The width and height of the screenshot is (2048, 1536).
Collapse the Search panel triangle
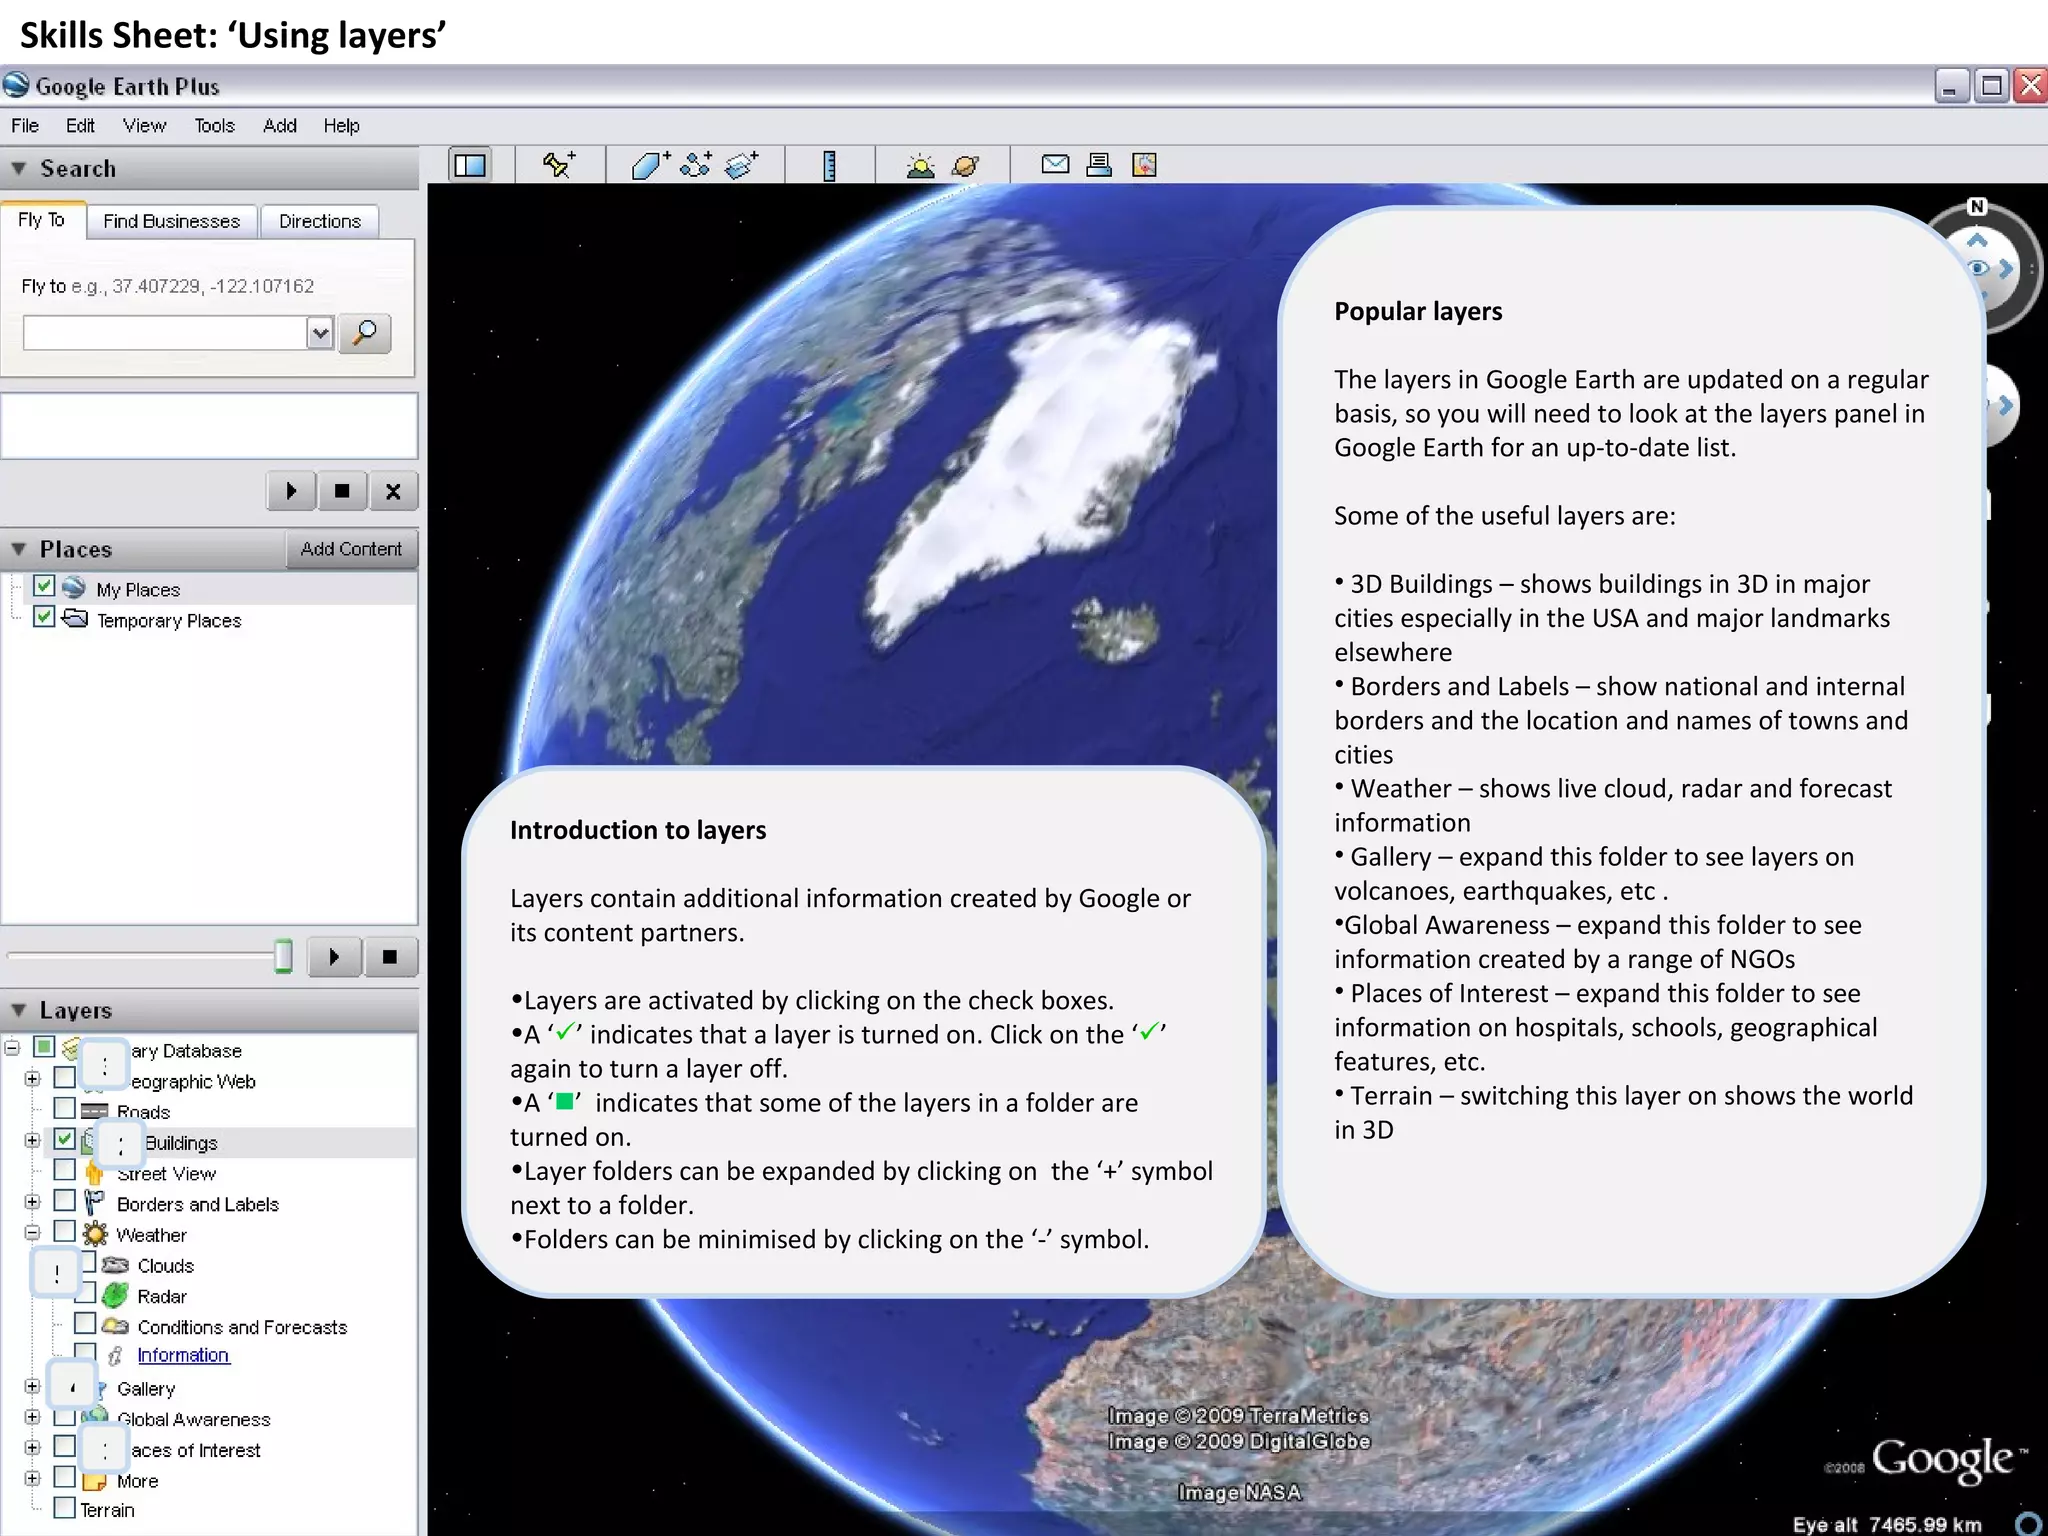tap(18, 168)
